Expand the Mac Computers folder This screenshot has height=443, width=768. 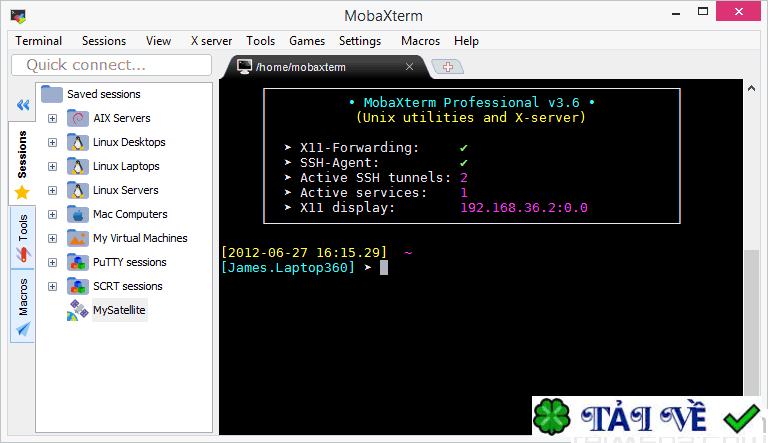(x=52, y=214)
